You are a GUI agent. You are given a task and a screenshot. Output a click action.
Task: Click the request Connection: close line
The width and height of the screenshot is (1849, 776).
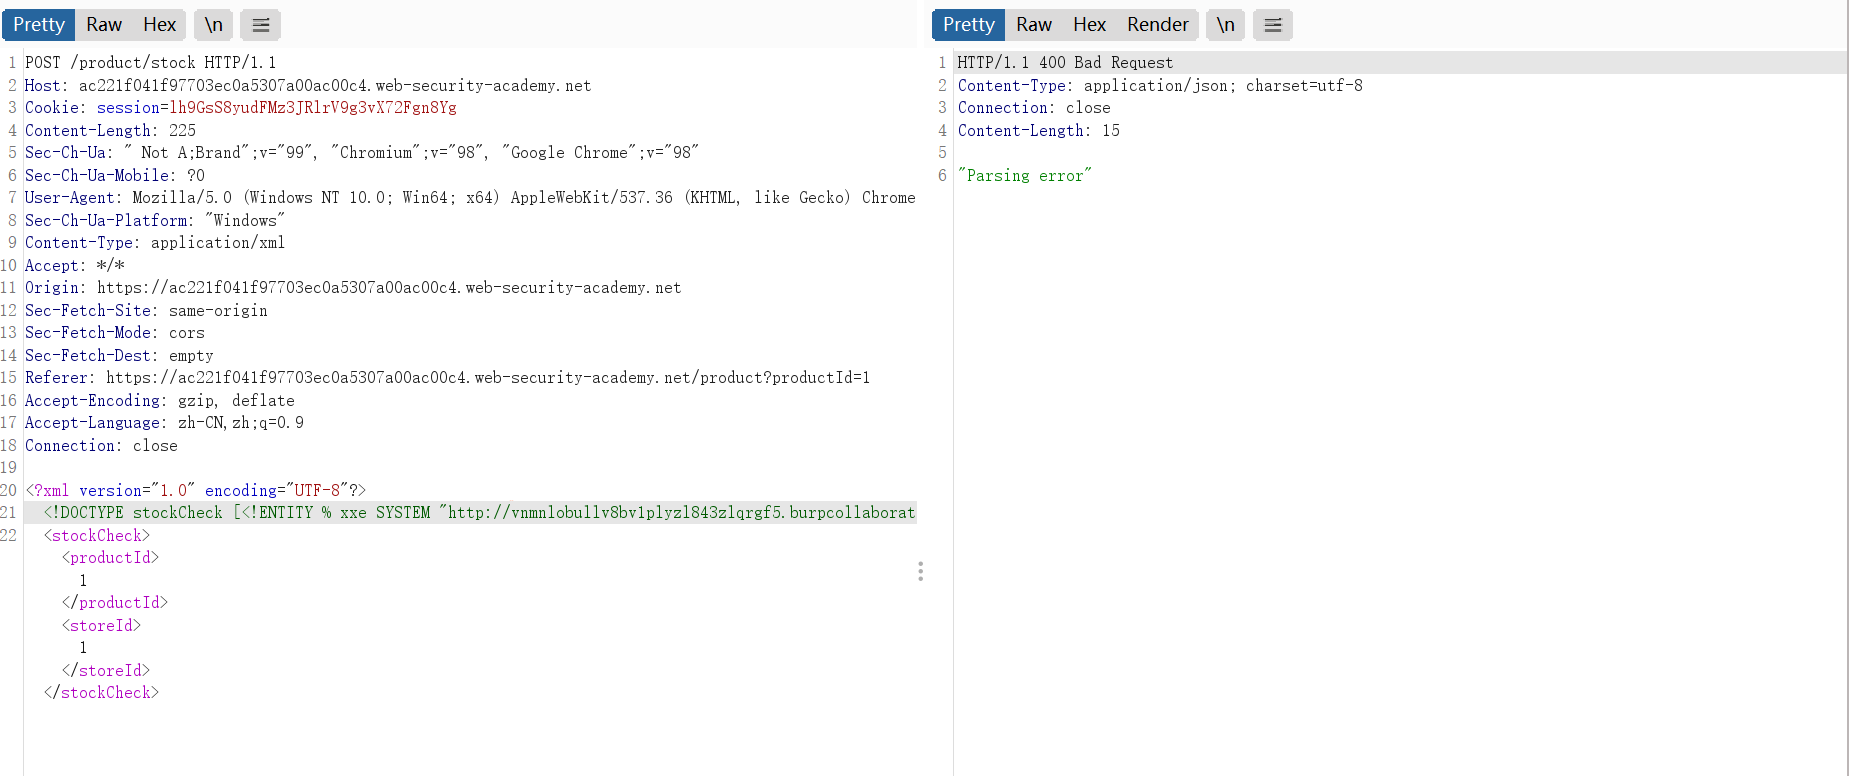(x=101, y=445)
